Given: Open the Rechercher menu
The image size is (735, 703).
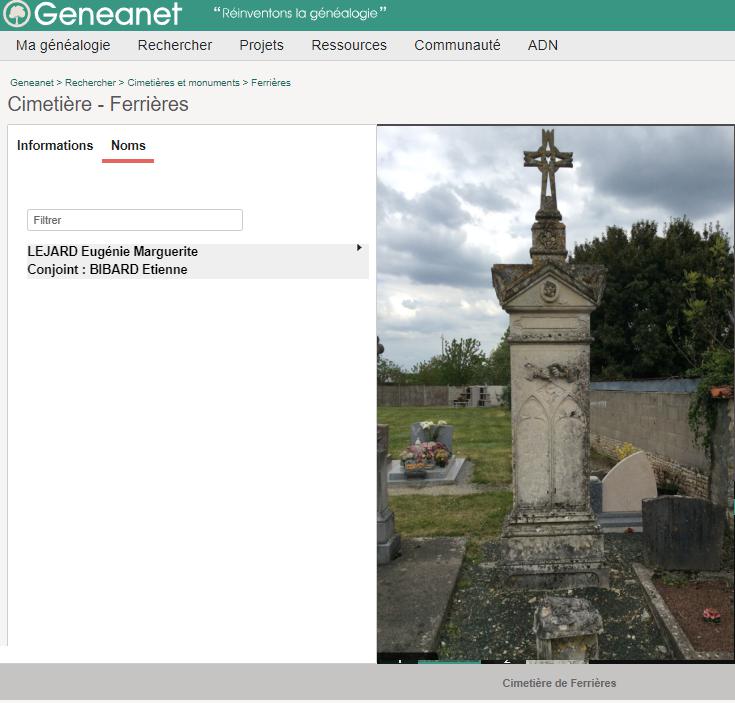Looking at the screenshot, I should click(174, 45).
